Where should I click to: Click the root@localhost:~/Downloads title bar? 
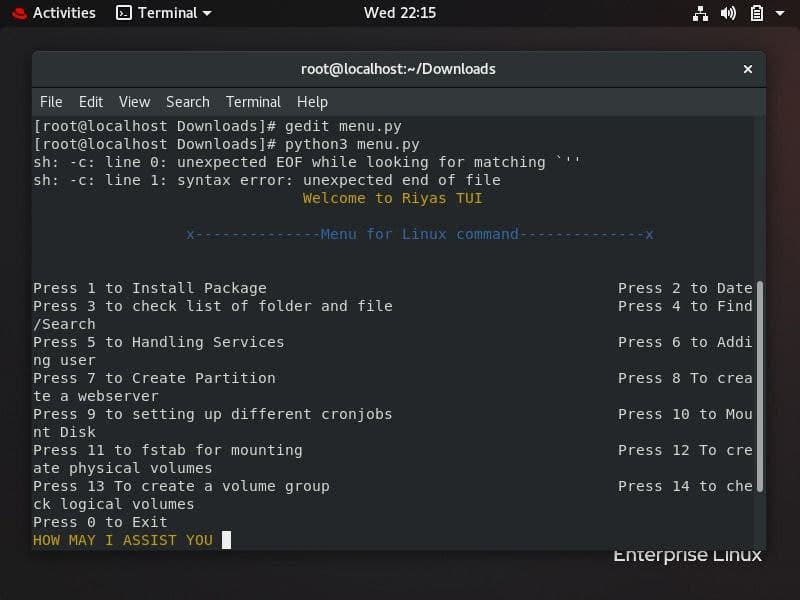(400, 69)
